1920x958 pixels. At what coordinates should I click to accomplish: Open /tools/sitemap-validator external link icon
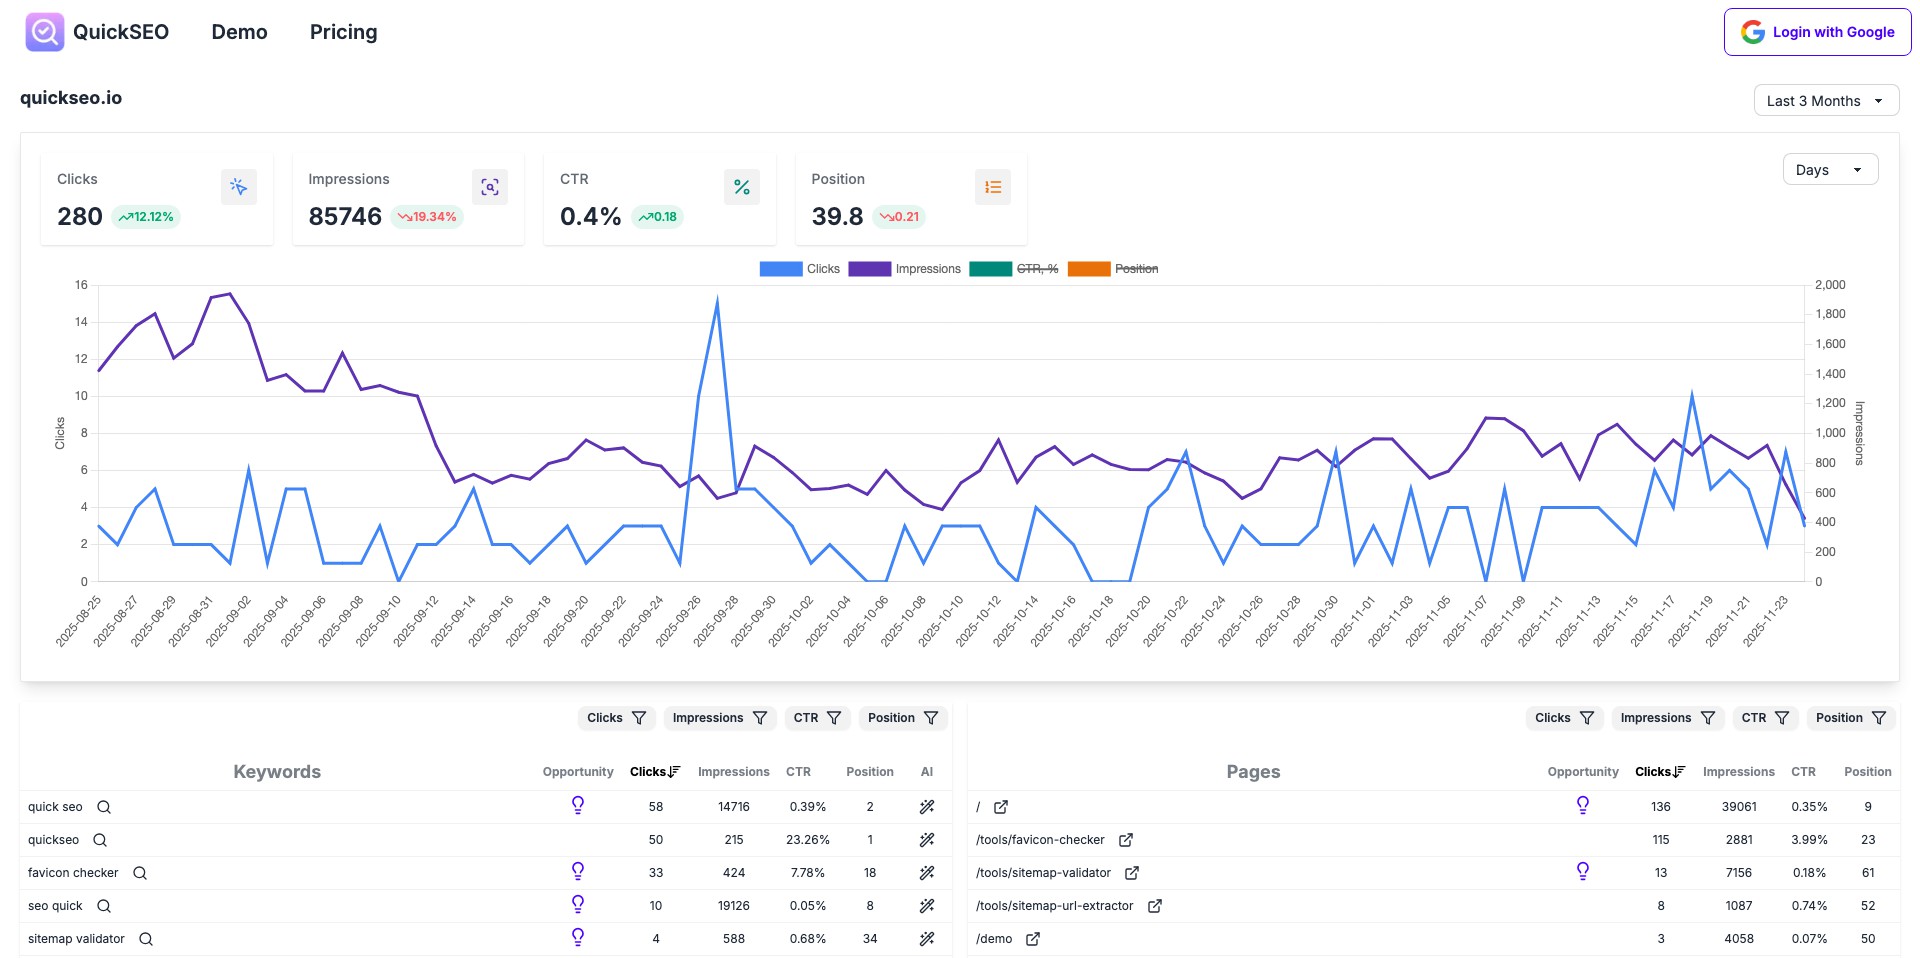pos(1132,873)
